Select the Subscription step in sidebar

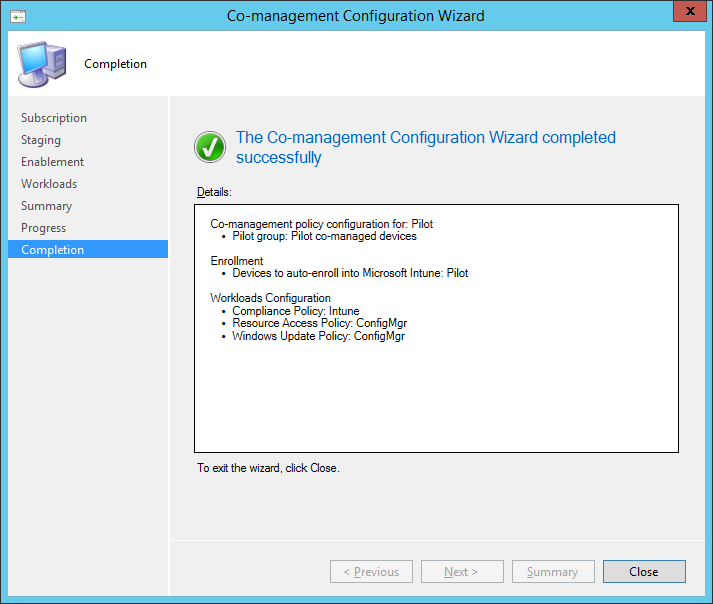tap(54, 118)
